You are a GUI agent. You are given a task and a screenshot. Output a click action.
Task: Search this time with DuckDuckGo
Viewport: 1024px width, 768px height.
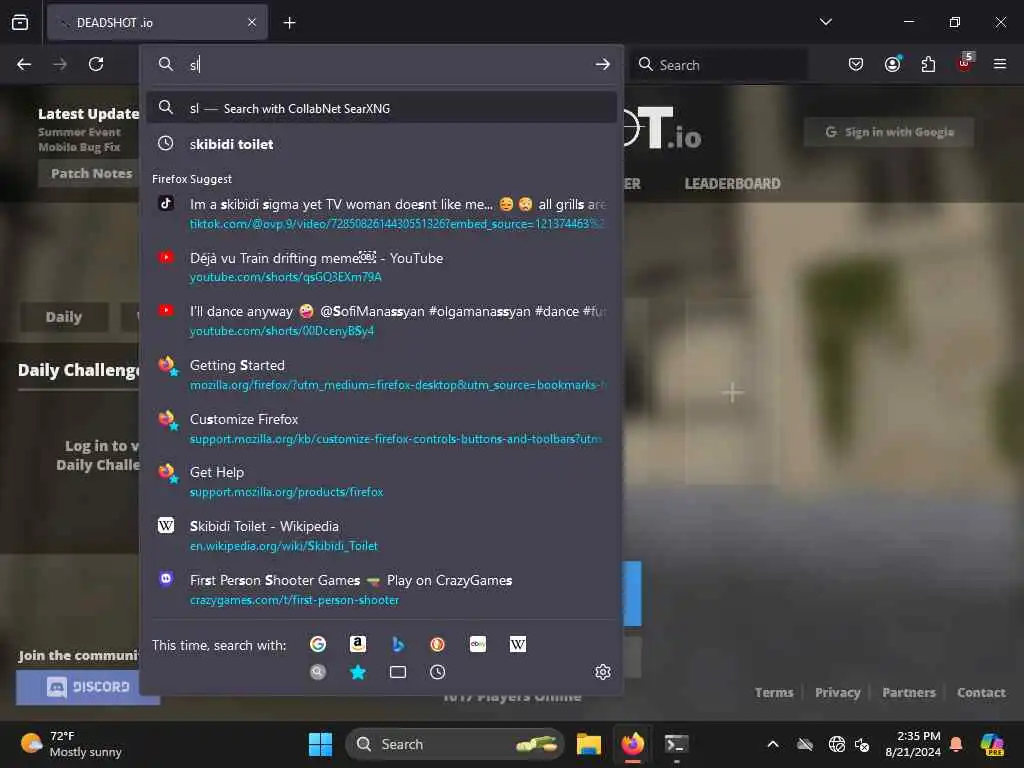pyautogui.click(x=438, y=645)
